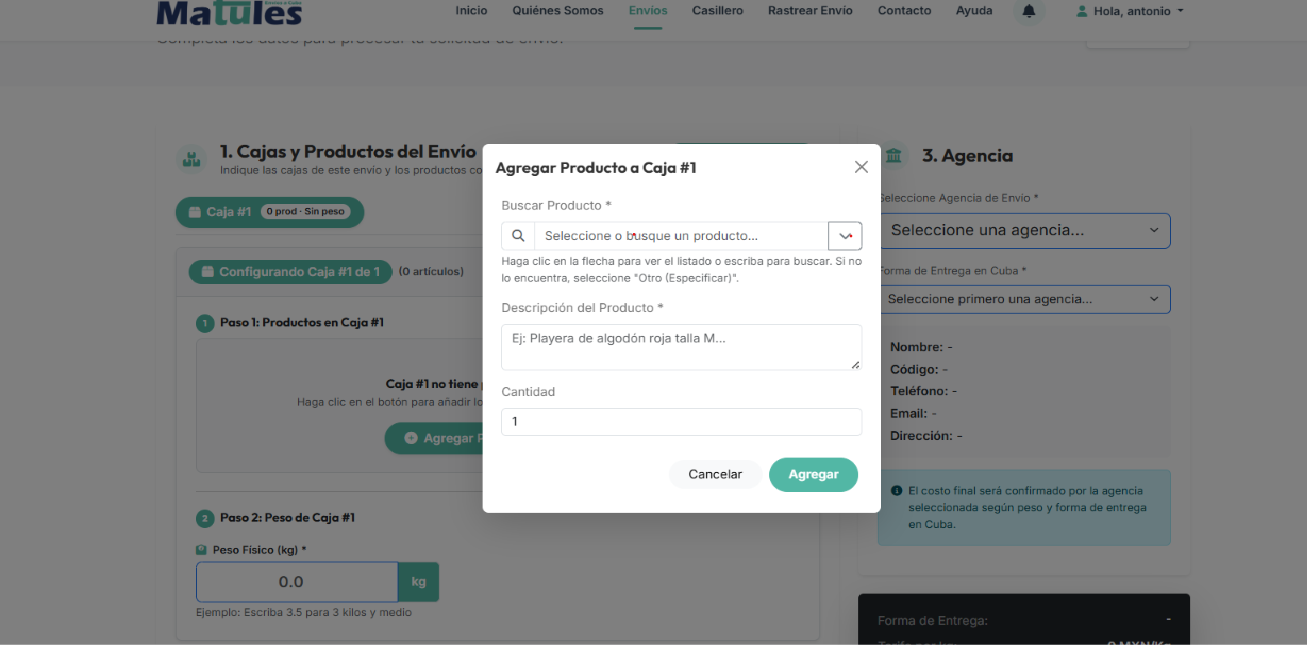Click the Dirección: - text
Image resolution: width=1307 pixels, height=645 pixels.
(926, 436)
